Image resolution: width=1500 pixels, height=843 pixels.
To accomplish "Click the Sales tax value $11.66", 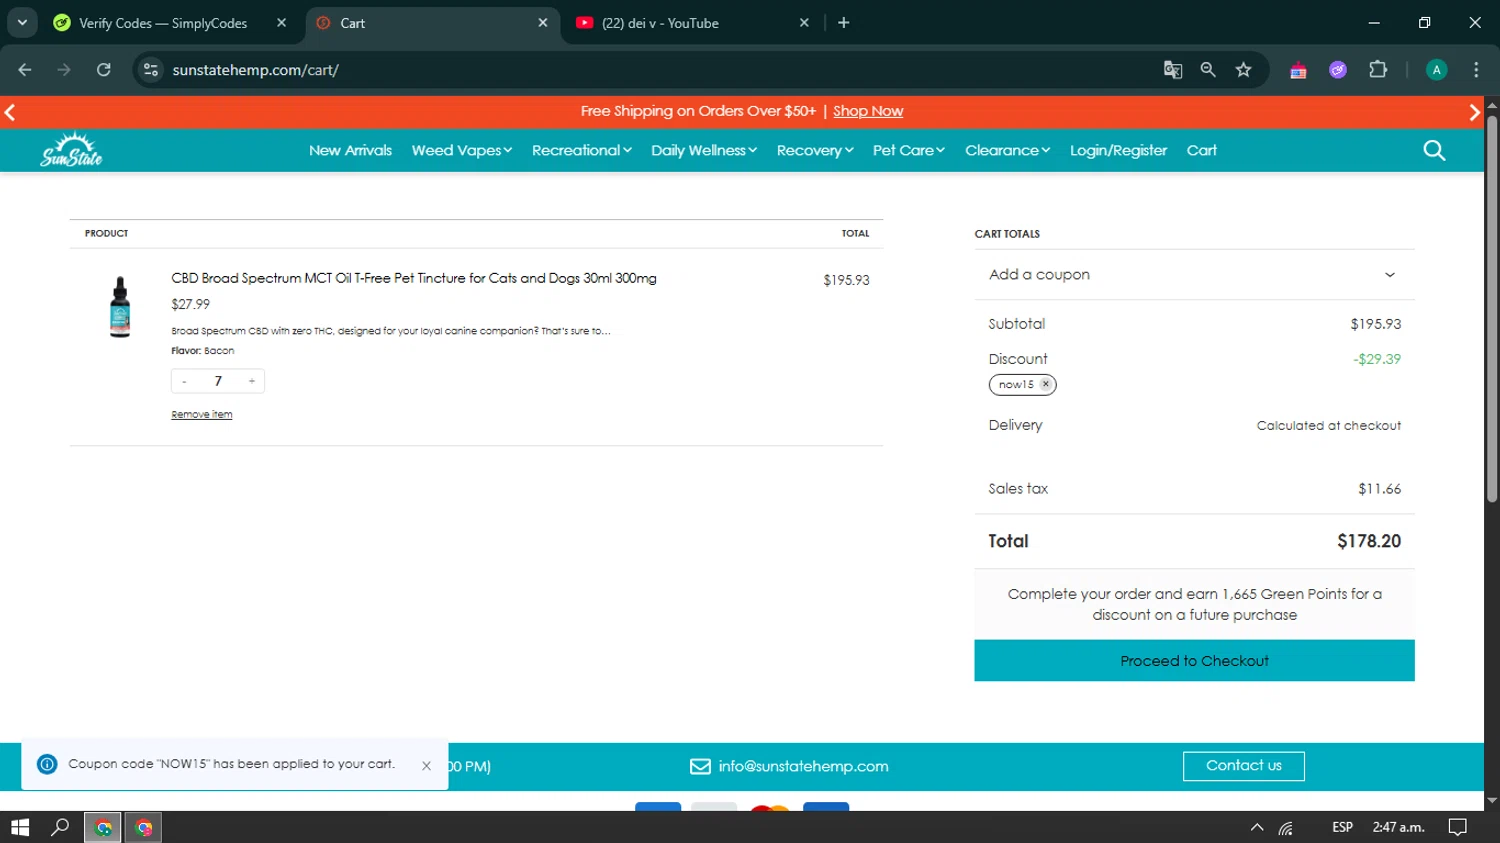I will 1379,489.
